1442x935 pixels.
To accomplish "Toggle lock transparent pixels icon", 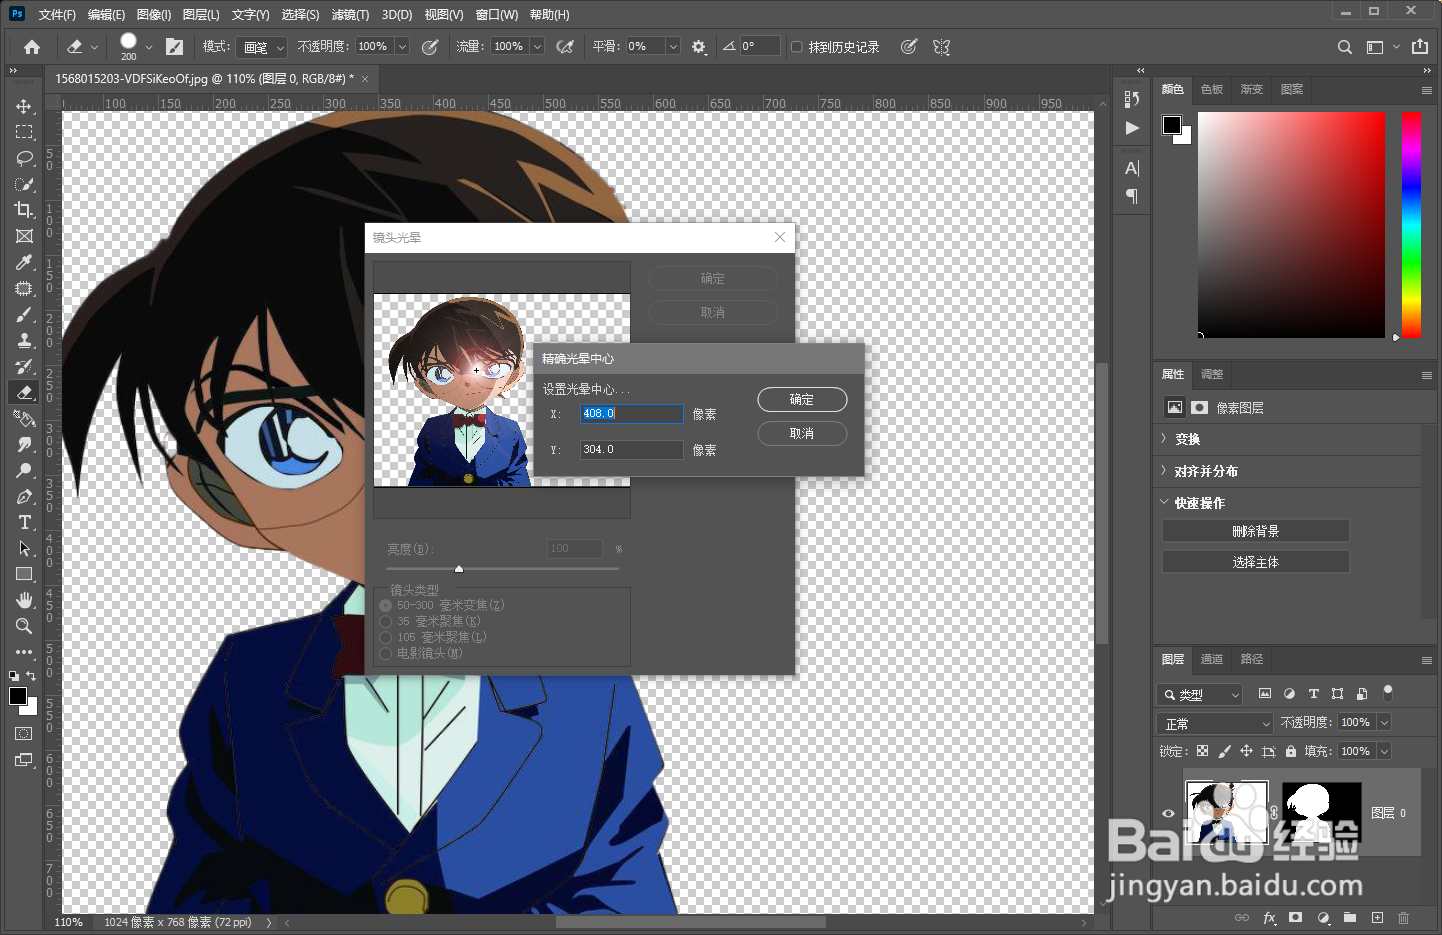I will (1203, 751).
